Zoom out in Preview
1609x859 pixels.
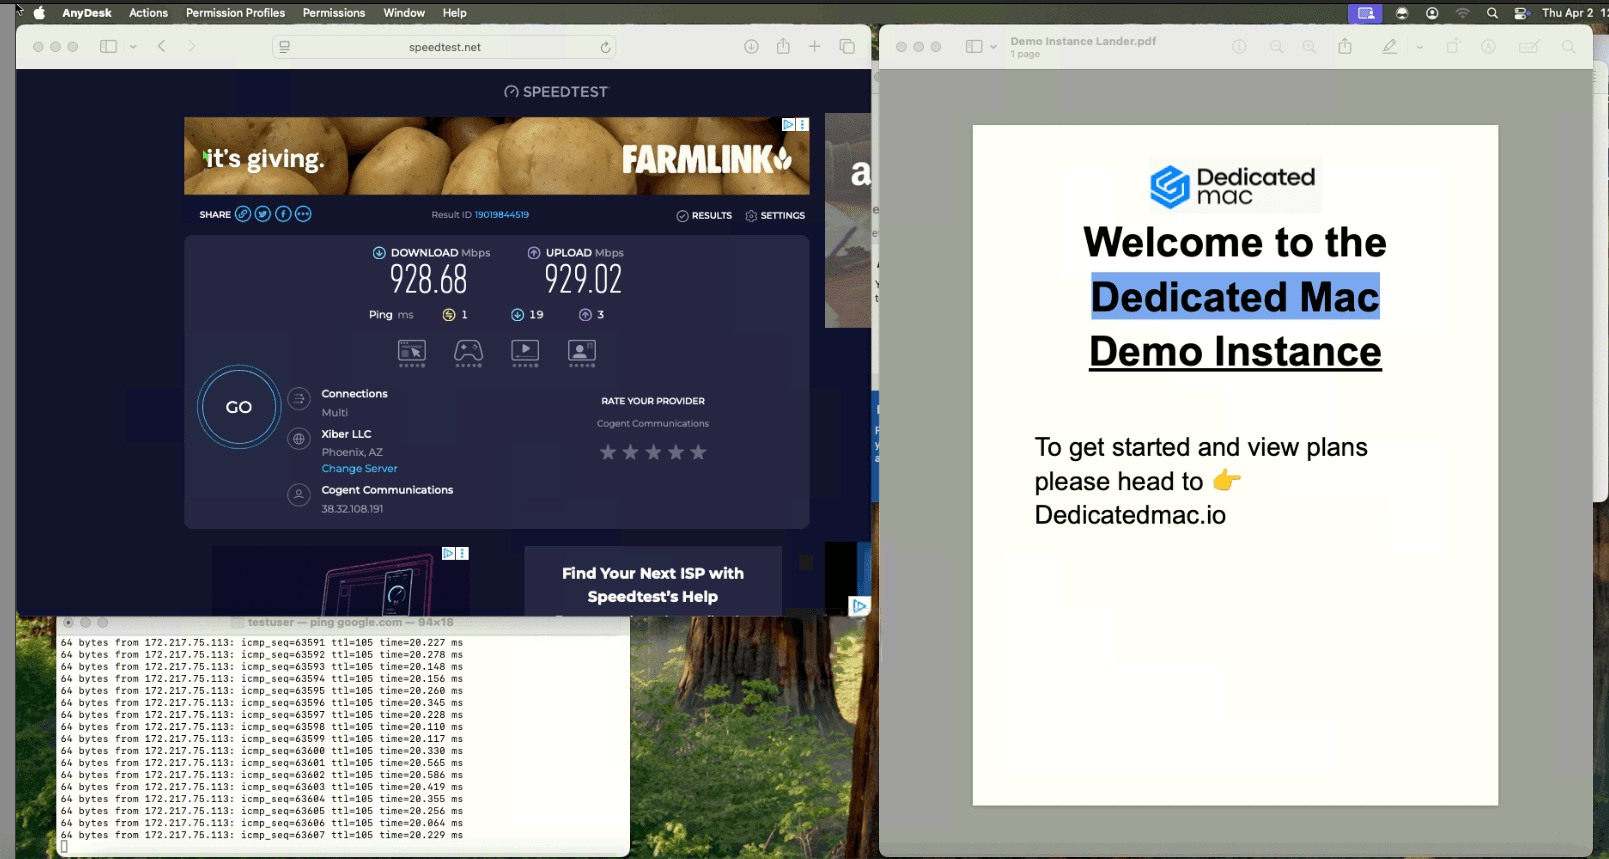(x=1276, y=47)
